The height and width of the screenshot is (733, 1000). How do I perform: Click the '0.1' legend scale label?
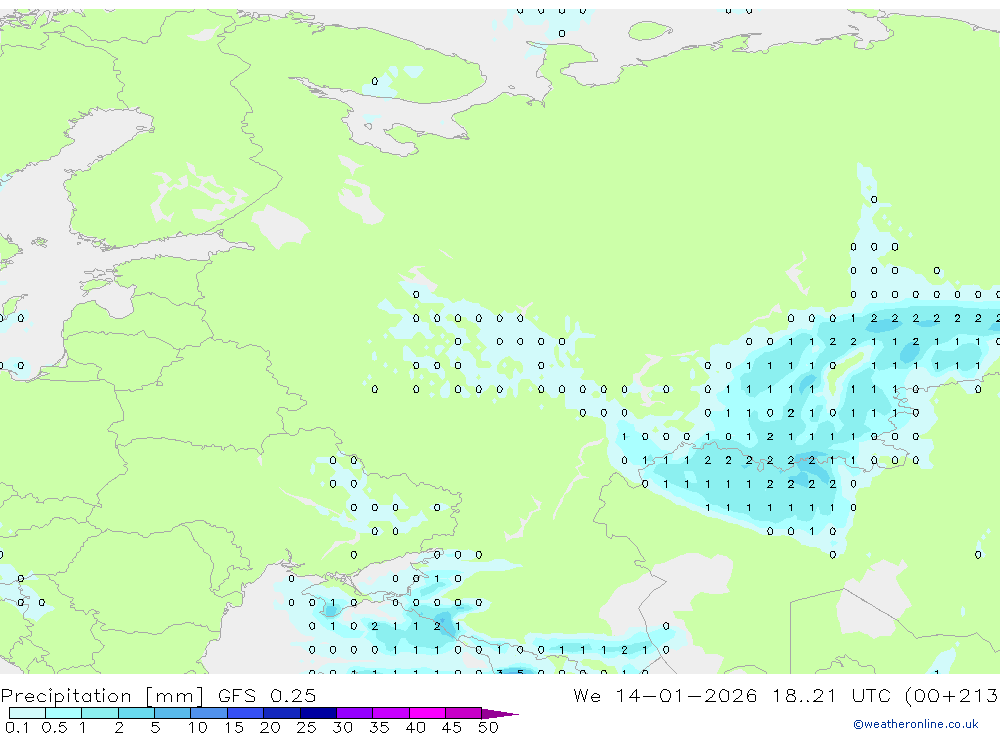click(17, 727)
